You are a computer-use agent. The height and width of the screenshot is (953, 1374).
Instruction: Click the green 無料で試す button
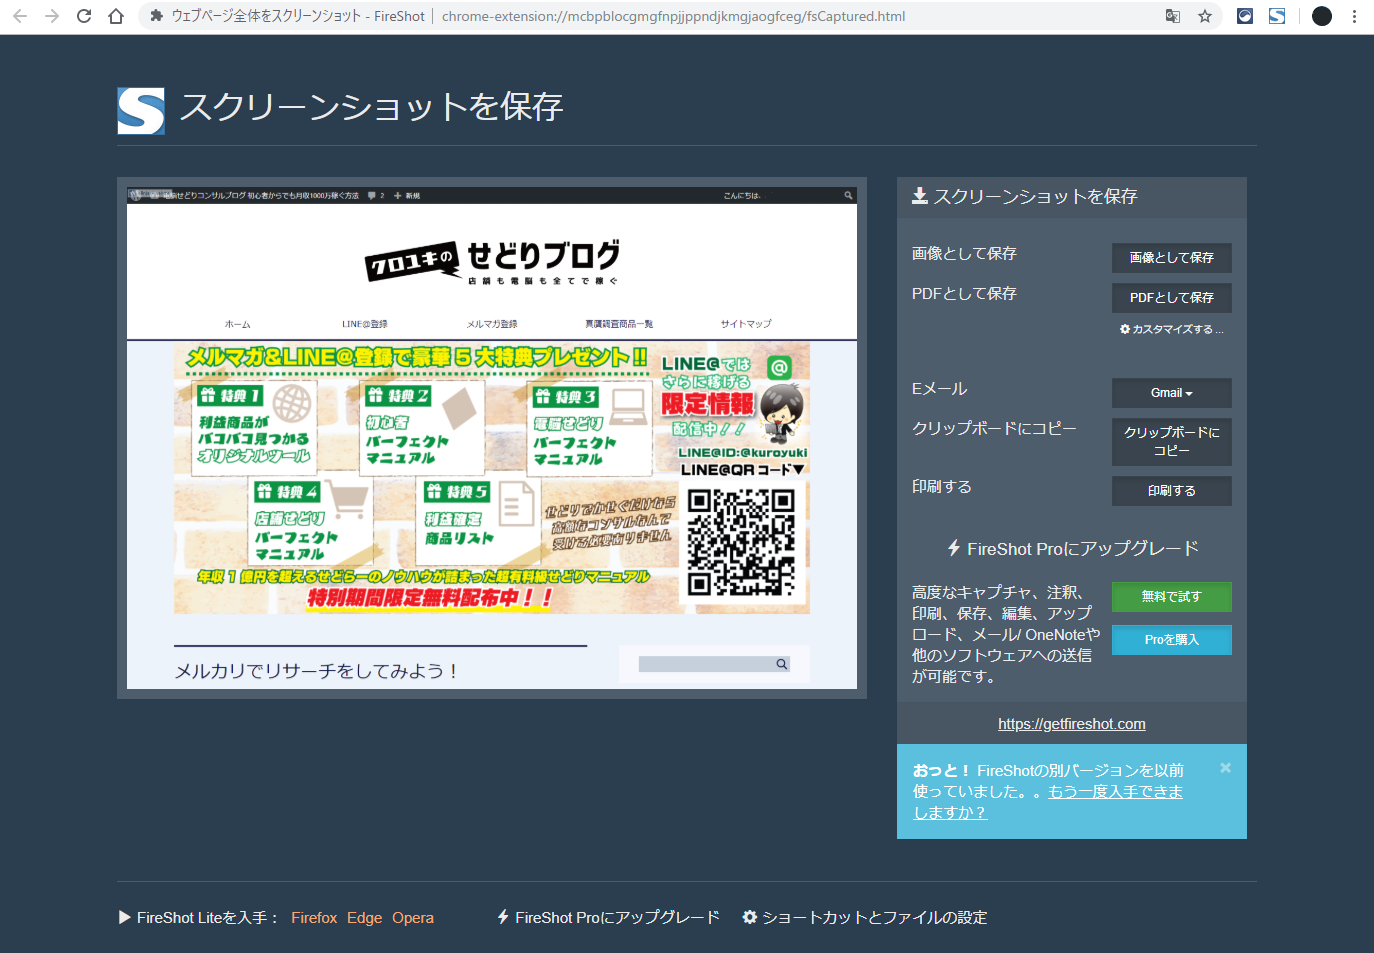(x=1172, y=597)
